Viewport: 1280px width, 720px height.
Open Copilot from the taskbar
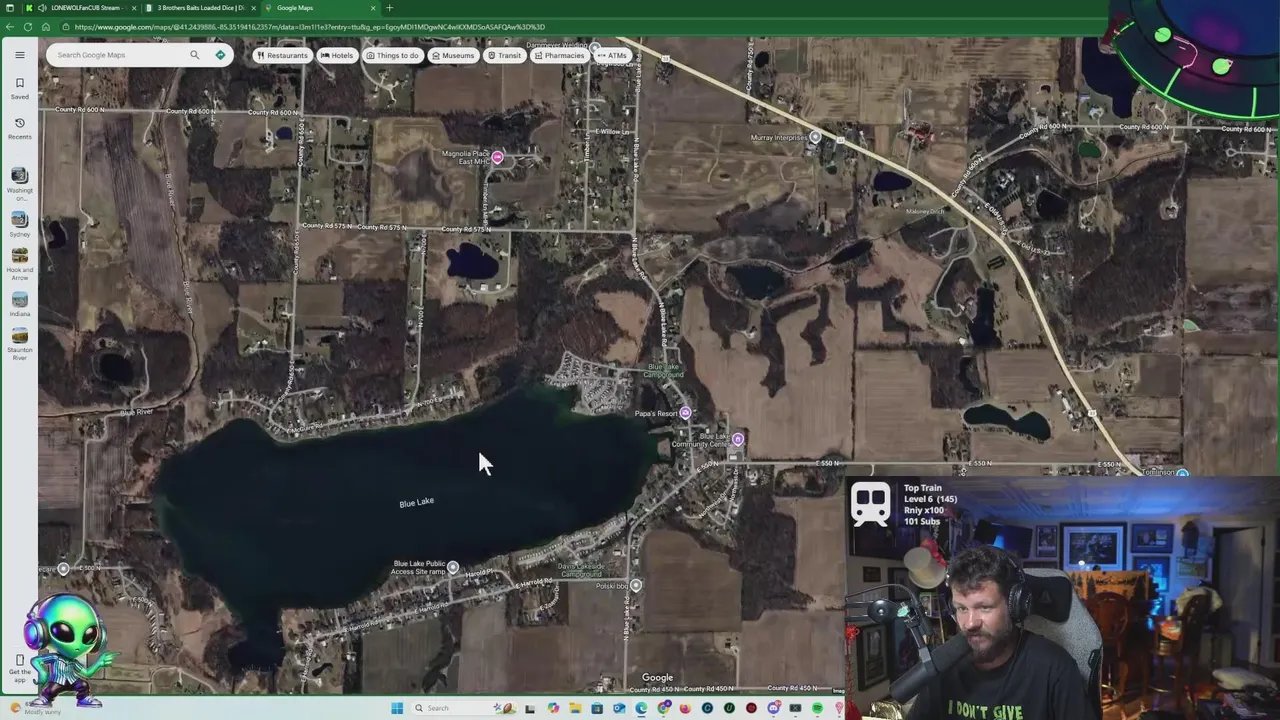(x=553, y=708)
